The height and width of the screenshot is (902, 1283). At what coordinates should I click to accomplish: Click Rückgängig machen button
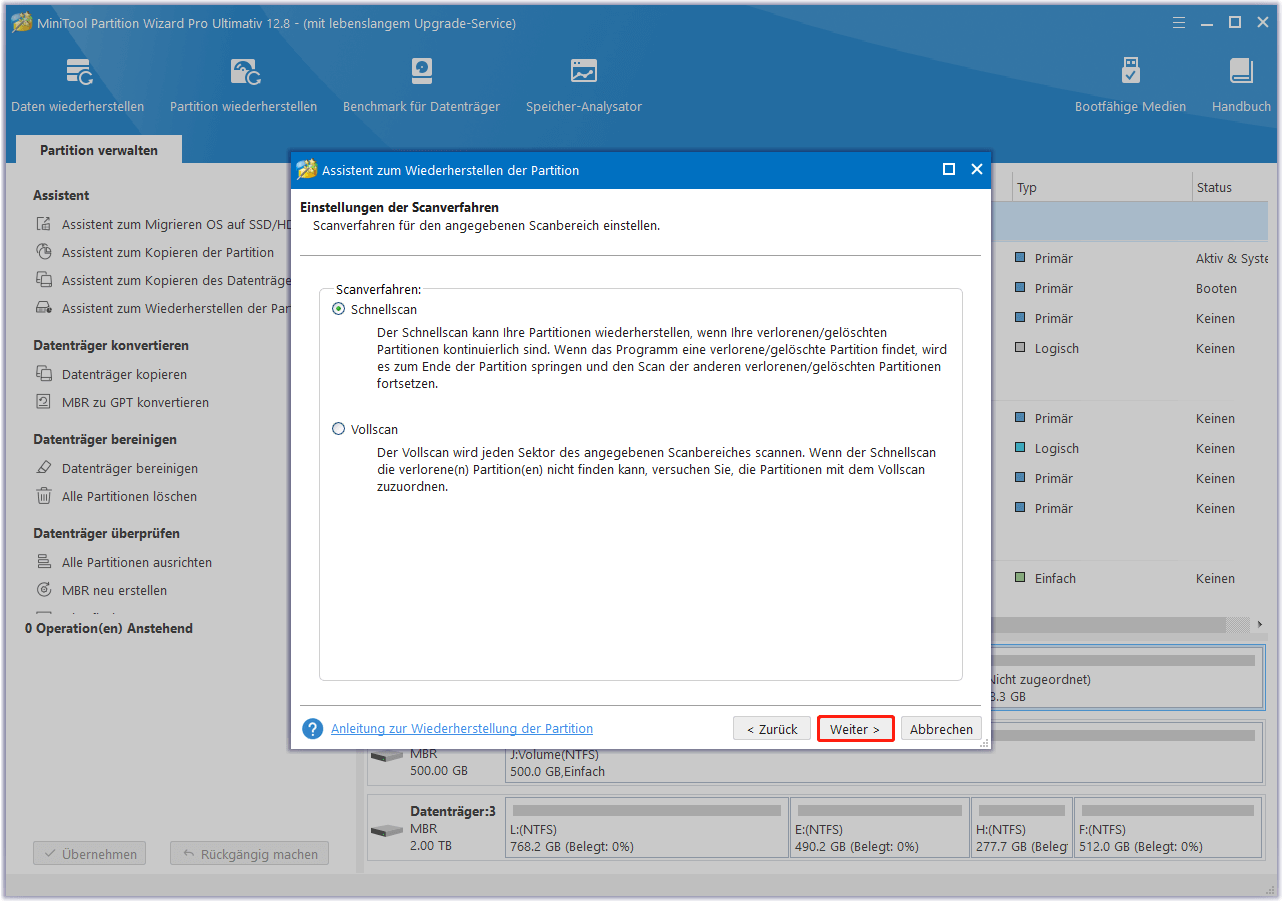point(249,854)
